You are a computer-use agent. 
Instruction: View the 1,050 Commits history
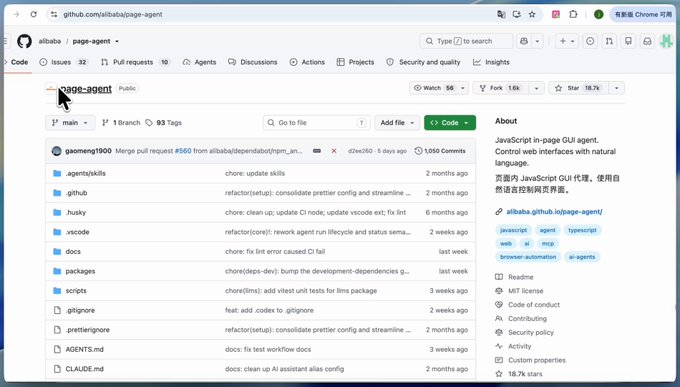point(440,151)
